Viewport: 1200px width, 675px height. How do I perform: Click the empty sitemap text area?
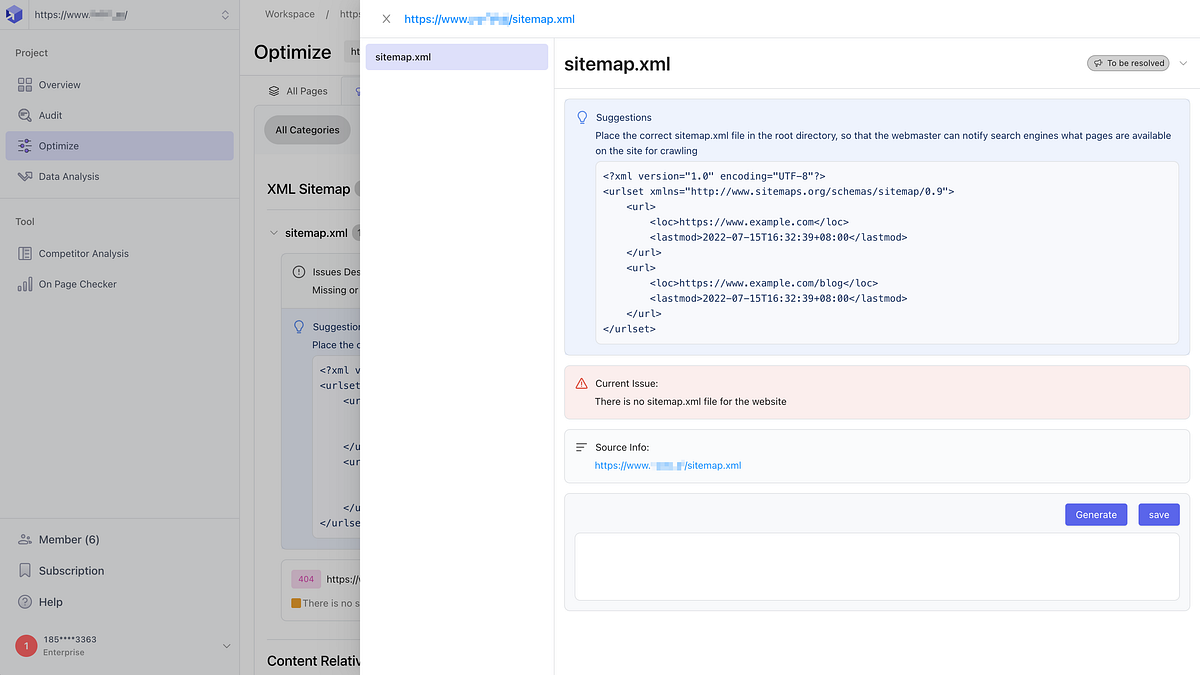coord(877,567)
